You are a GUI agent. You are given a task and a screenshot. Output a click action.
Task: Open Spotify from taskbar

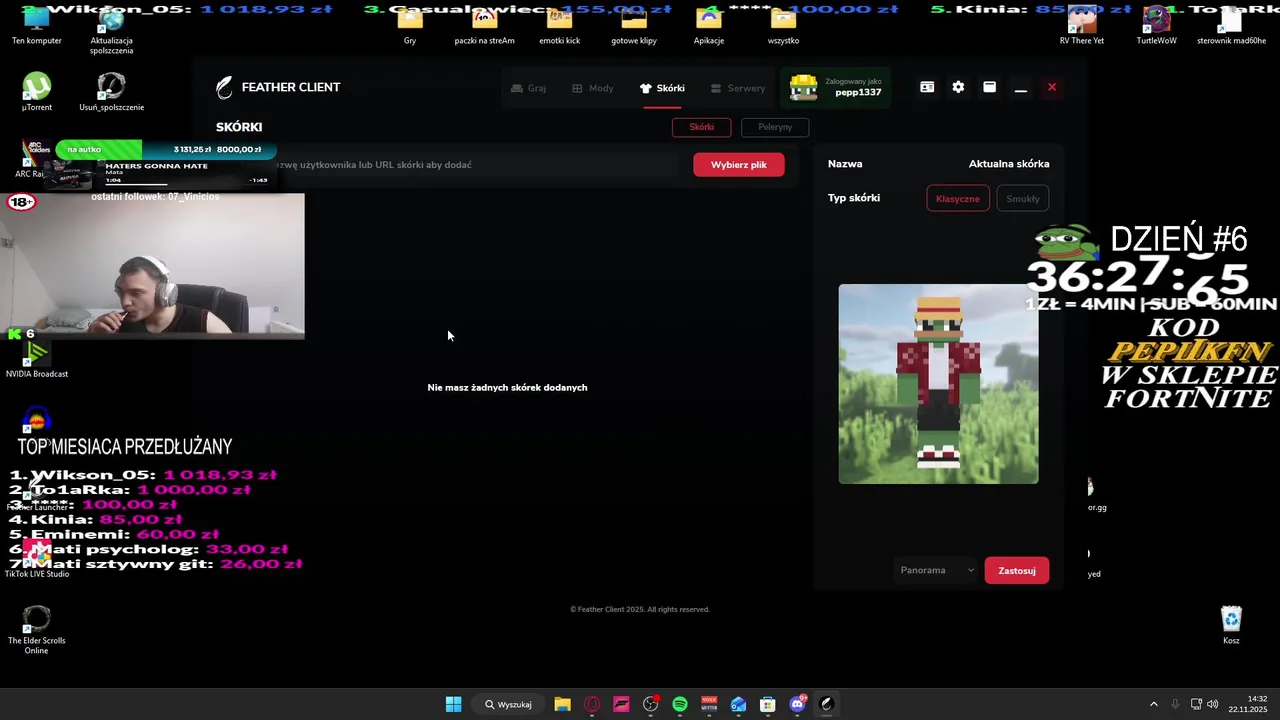tap(680, 704)
